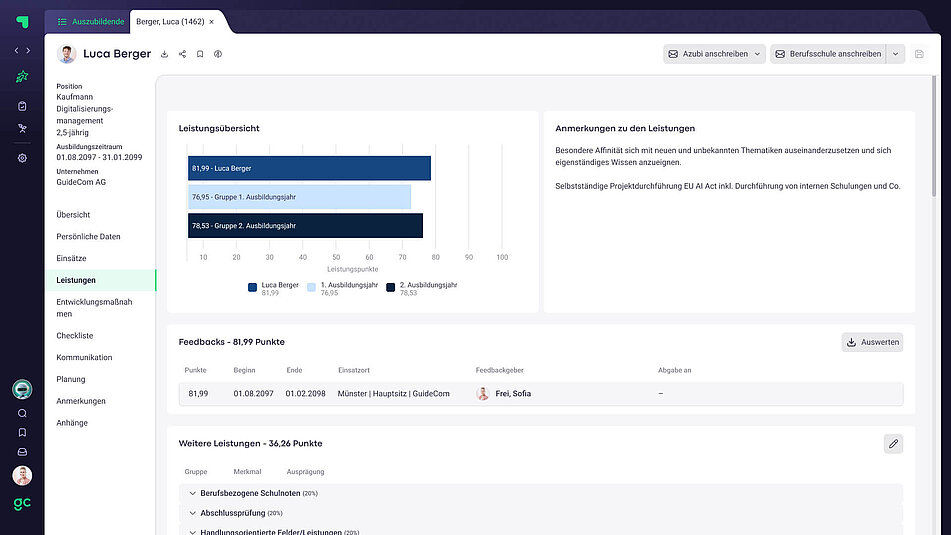This screenshot has width=951, height=535.
Task: Click the Azubi anschreiben button
Action: coord(714,54)
